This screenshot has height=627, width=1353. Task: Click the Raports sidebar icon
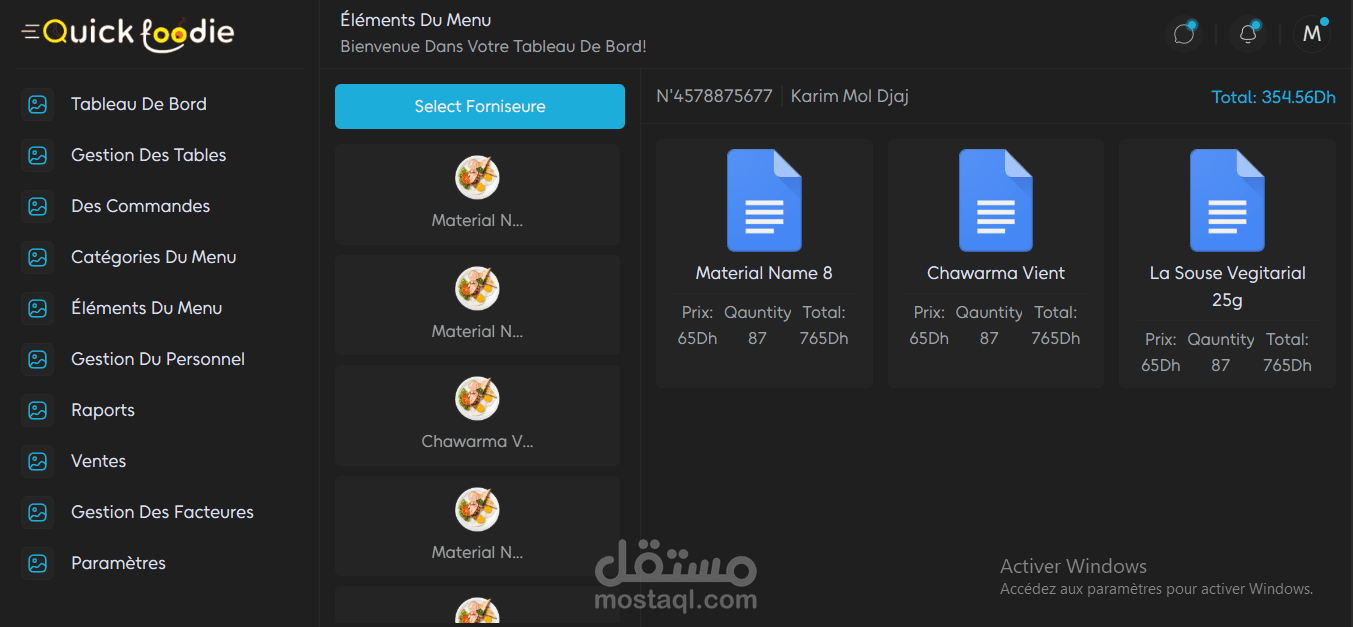(38, 410)
